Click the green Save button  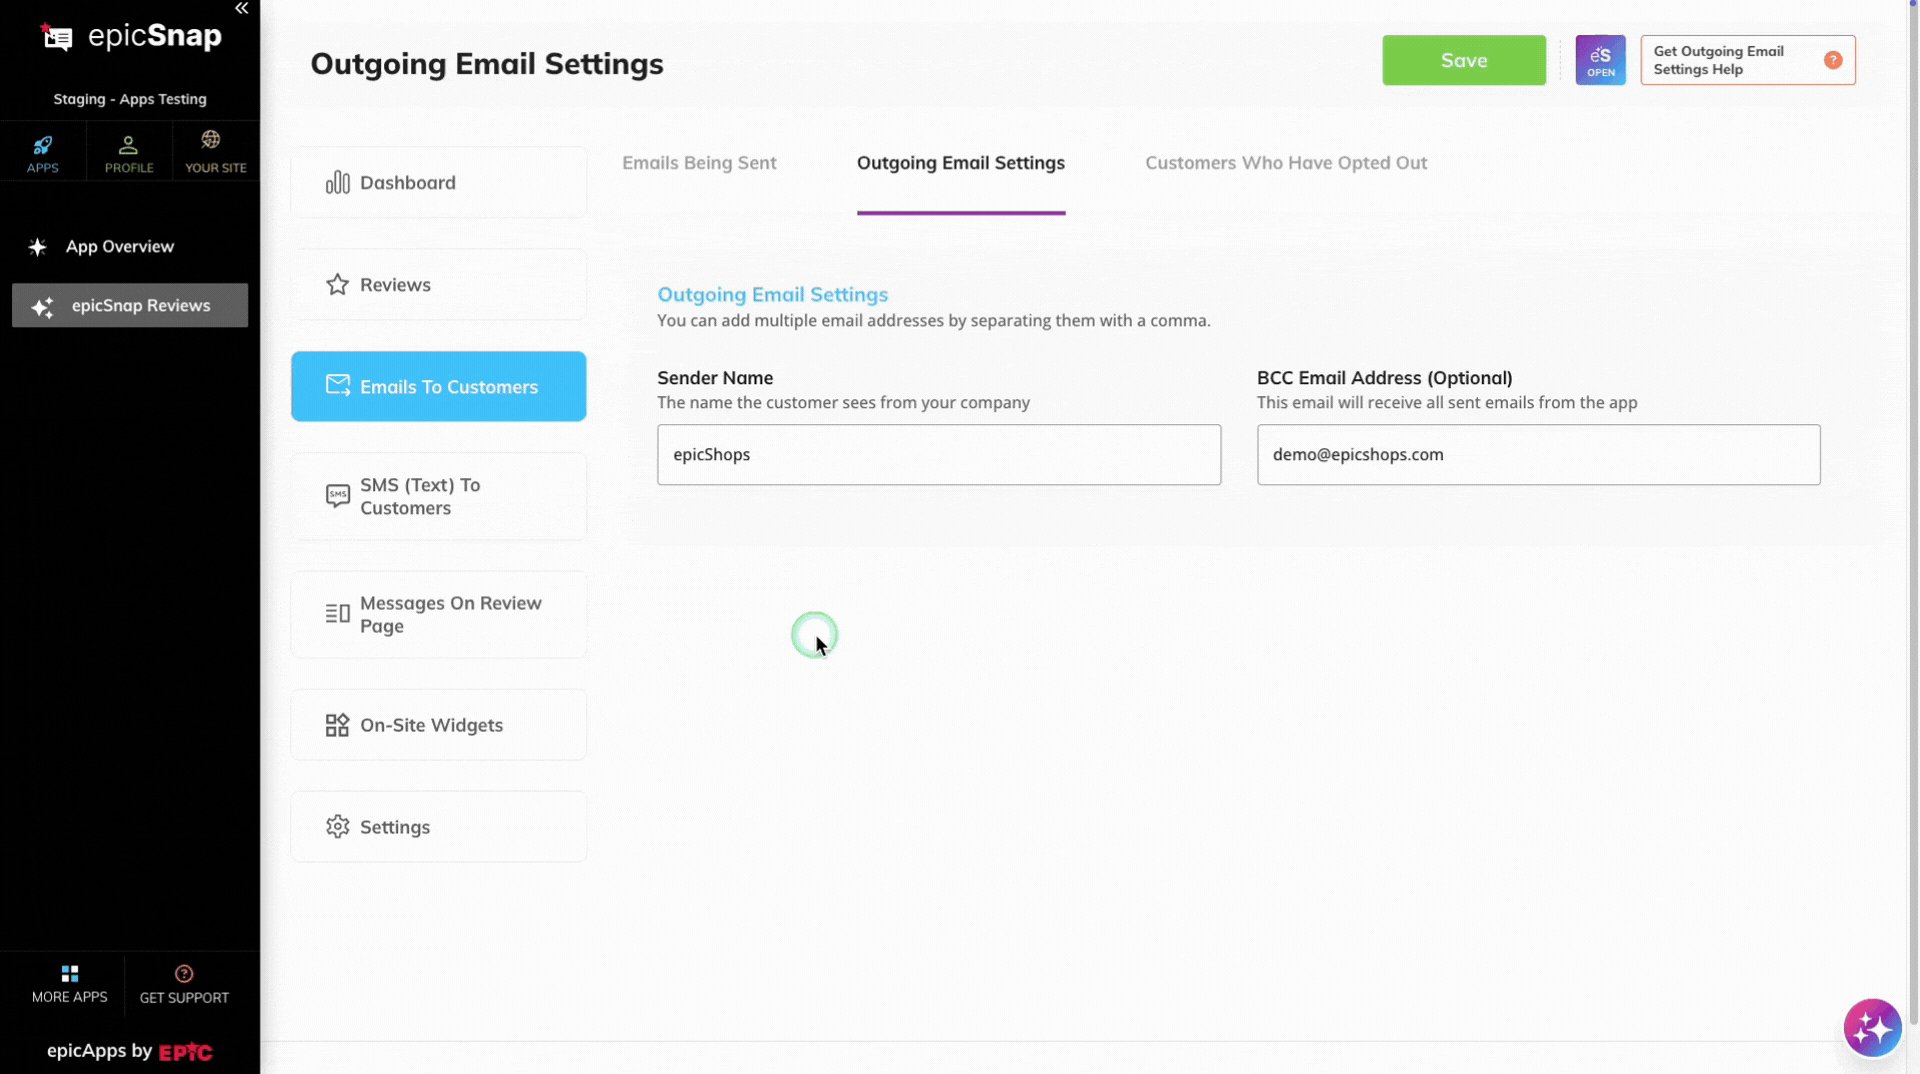point(1463,60)
